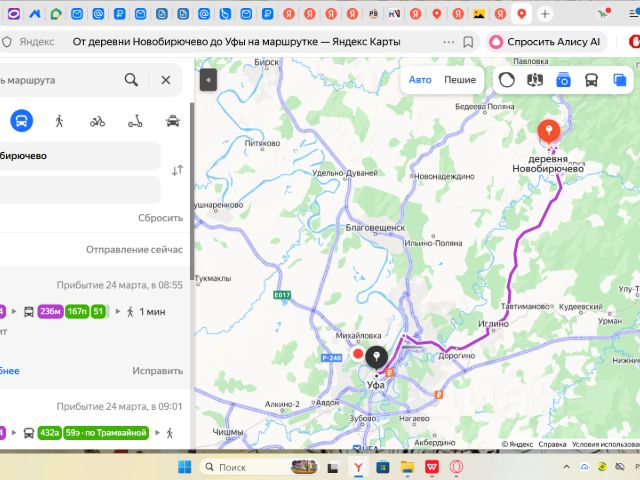Click the Сбросить link
The height and width of the screenshot is (480, 640).
(160, 218)
